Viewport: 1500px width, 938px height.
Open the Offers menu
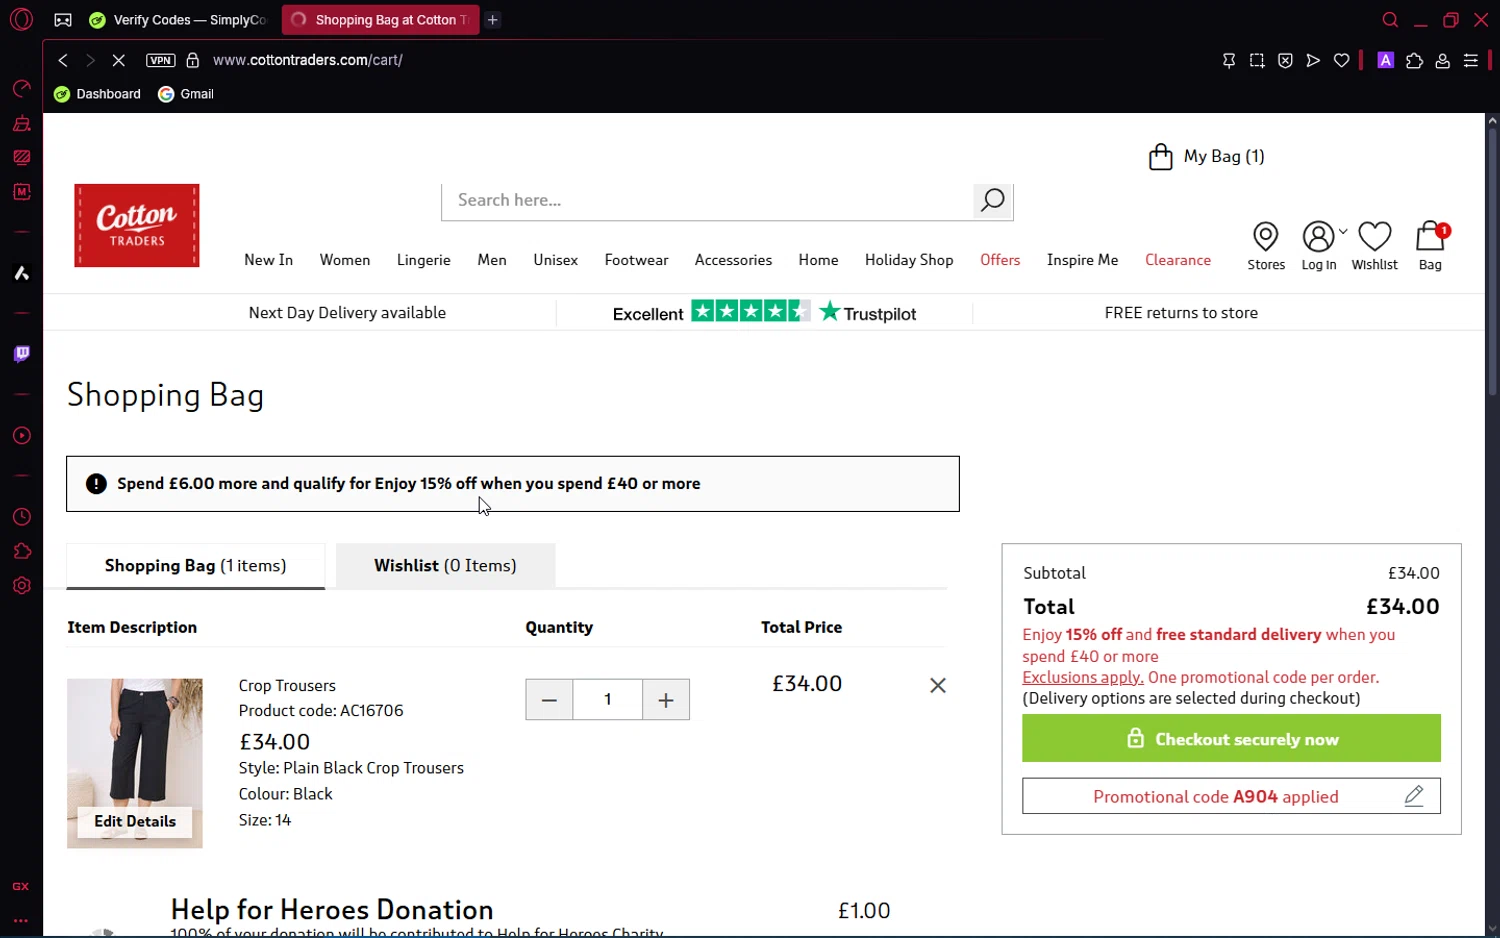point(1000,260)
